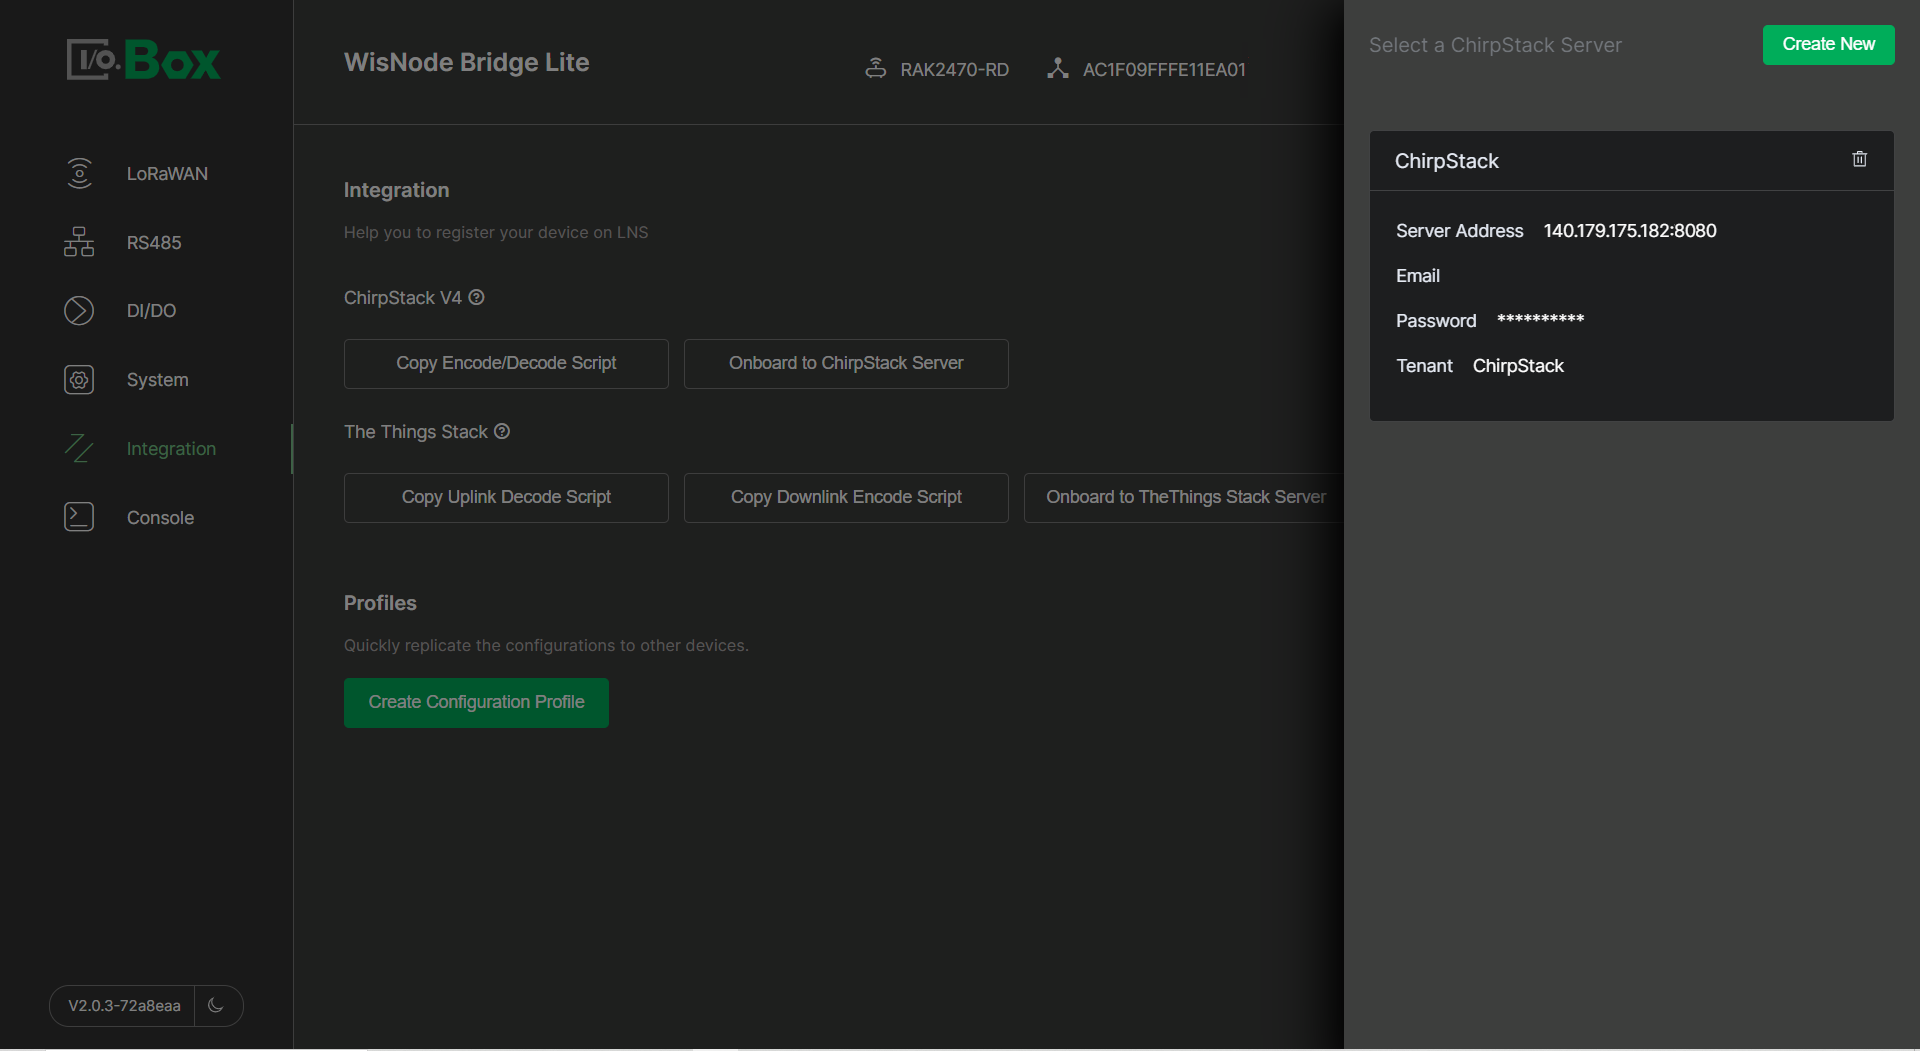Open the LoRaWAN sidebar icon
This screenshot has width=1920, height=1051.
pyautogui.click(x=79, y=173)
